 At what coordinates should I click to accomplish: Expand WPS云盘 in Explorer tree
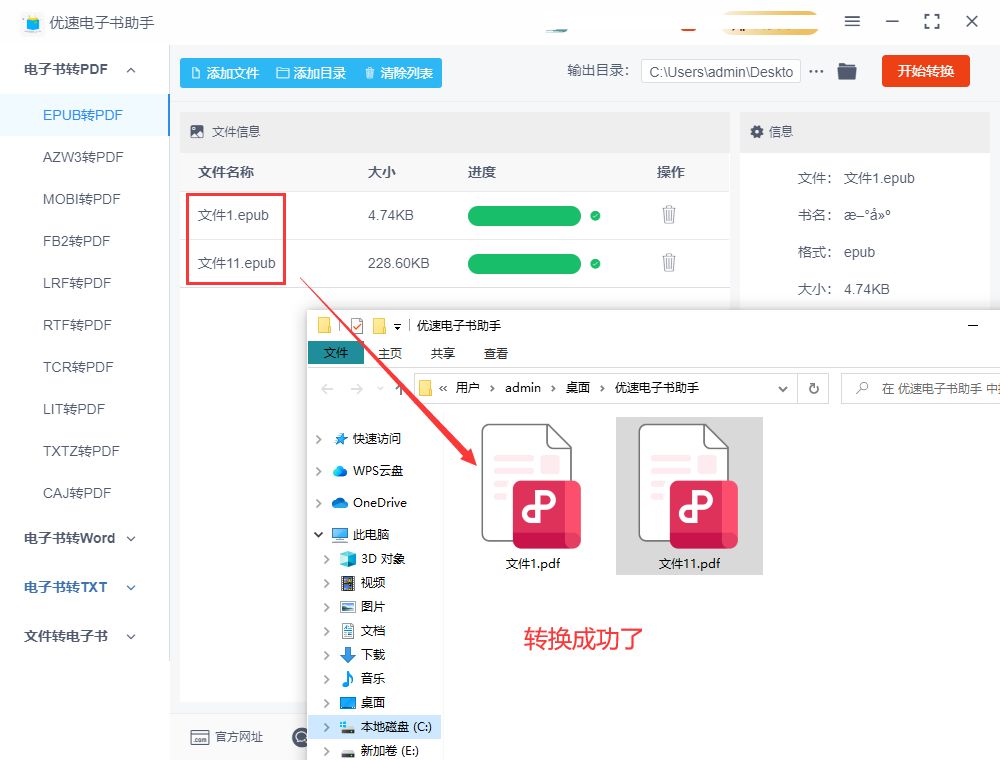pyautogui.click(x=319, y=471)
